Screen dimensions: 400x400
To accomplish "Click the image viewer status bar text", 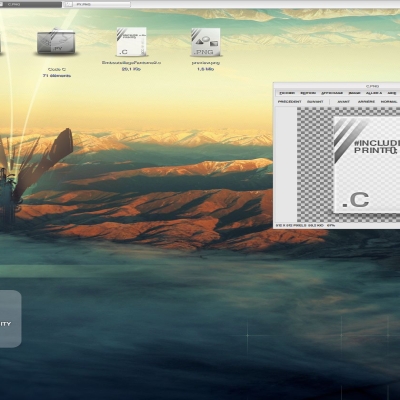I will tap(305, 226).
